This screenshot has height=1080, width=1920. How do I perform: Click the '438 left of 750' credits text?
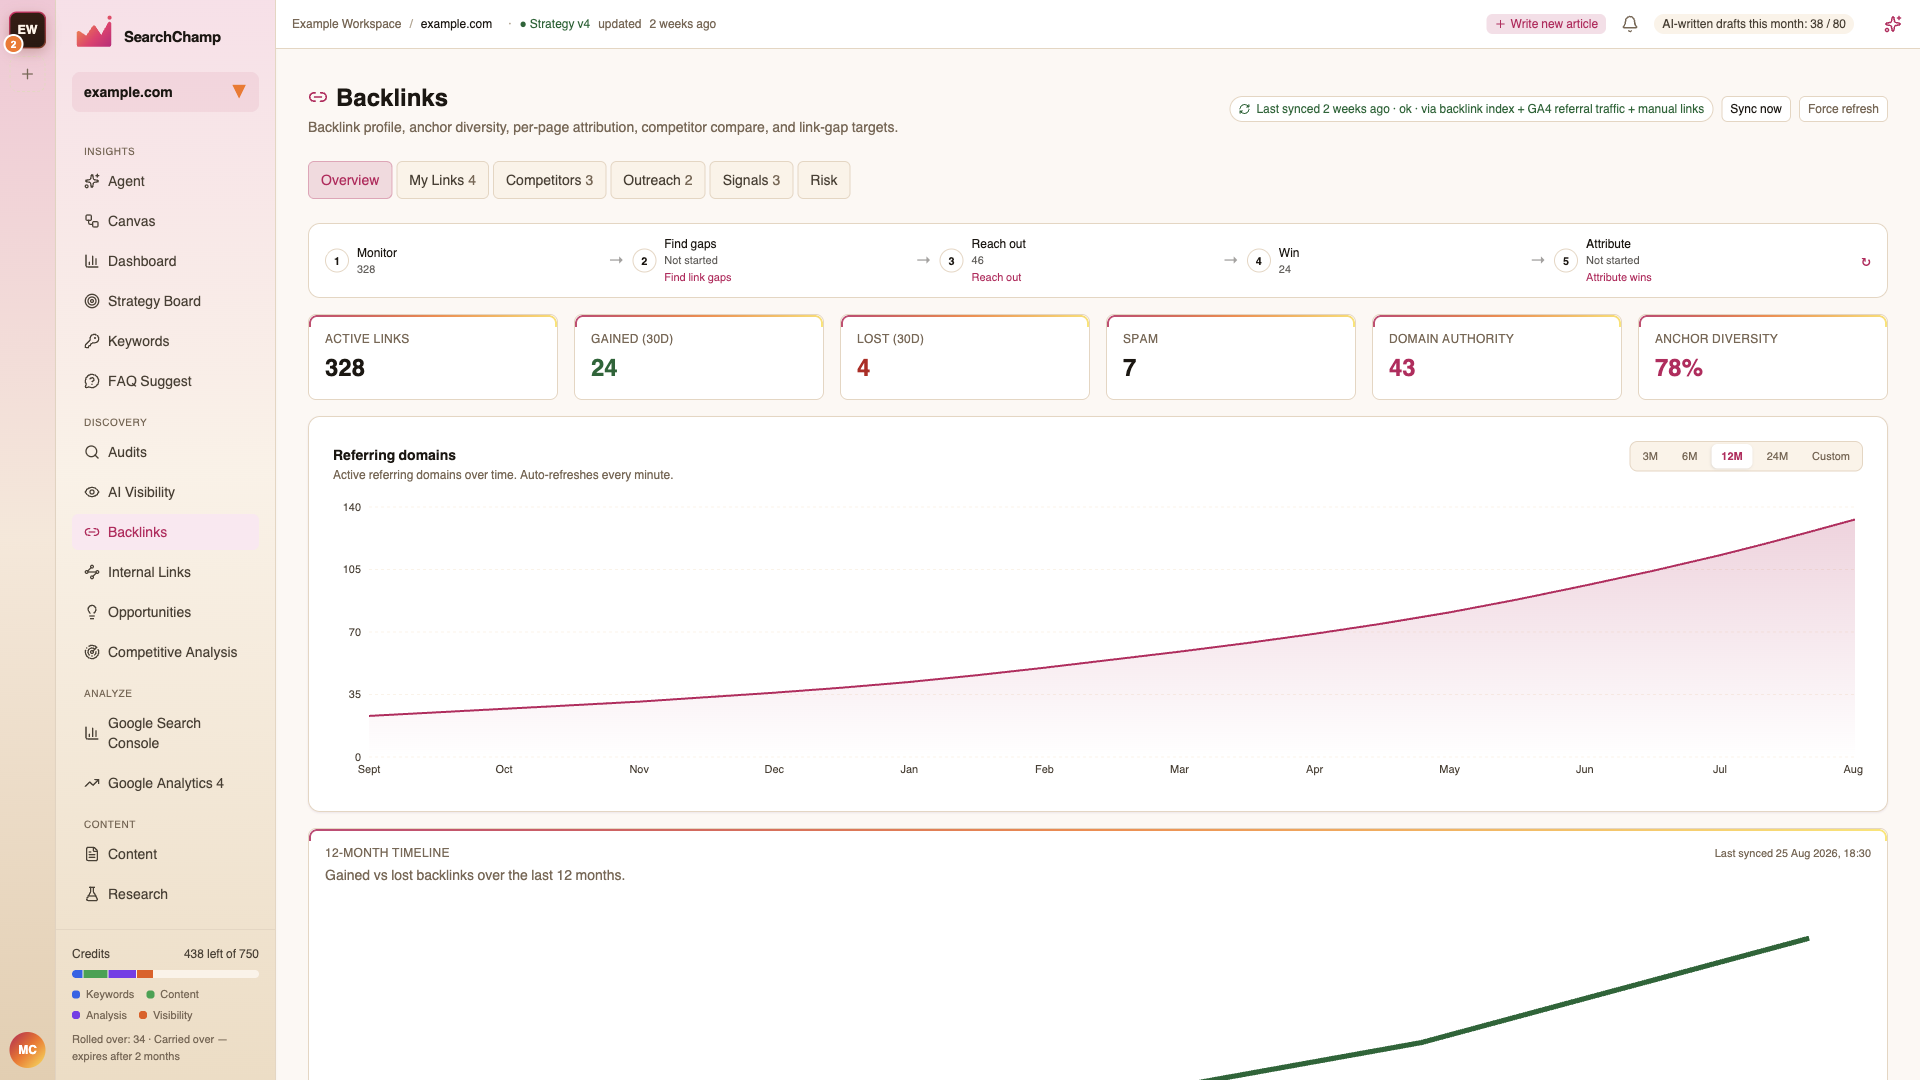point(221,954)
